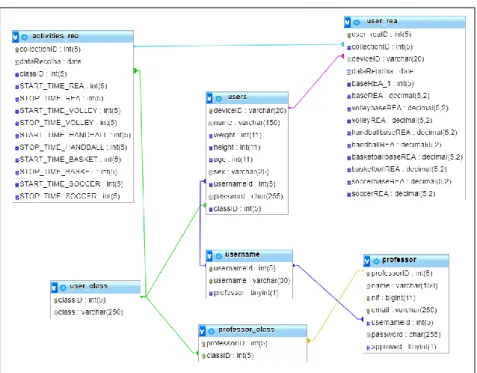This screenshot has width=477, height=373.
Task: Open options gear icon of username table
Action: point(219,256)
